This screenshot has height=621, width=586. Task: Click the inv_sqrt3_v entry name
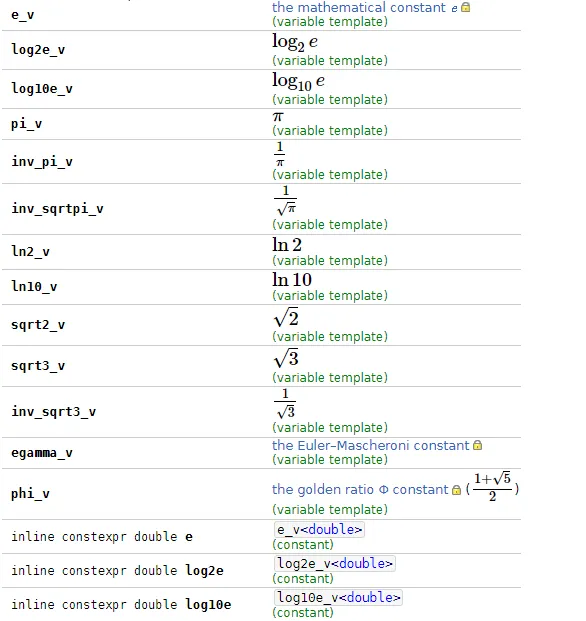pyautogui.click(x=53, y=412)
